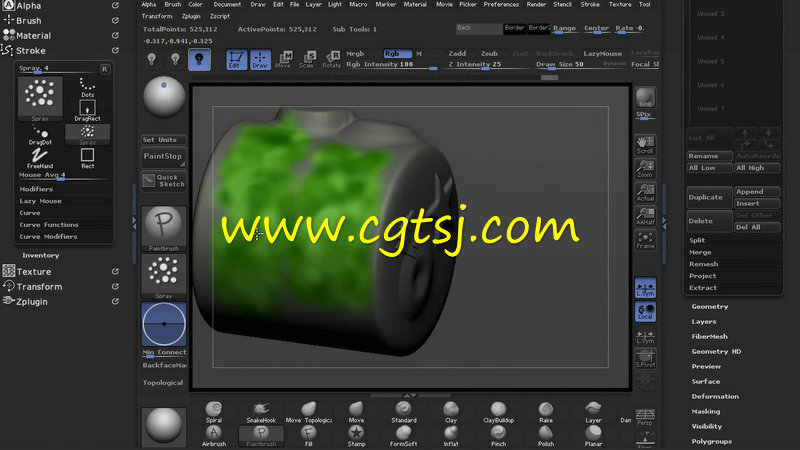Click the Zoom canvas icon
The image size is (800, 450).
(x=645, y=169)
